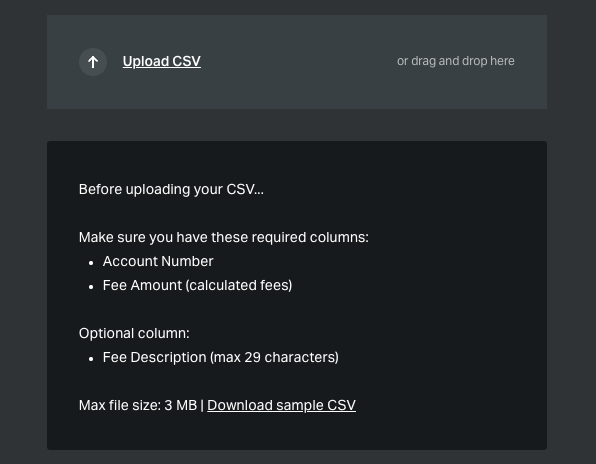The image size is (596, 464).
Task: Click the bullet beside Account Number
Action: [91, 263]
